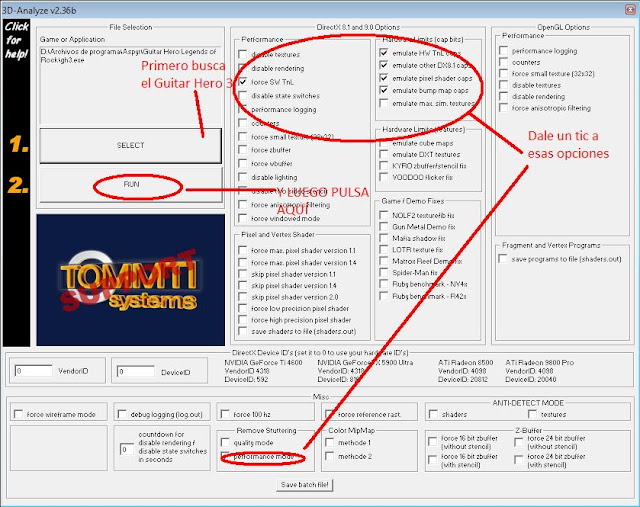
Task: Toggle DirectX performance logging checkbox
Action: pos(243,109)
